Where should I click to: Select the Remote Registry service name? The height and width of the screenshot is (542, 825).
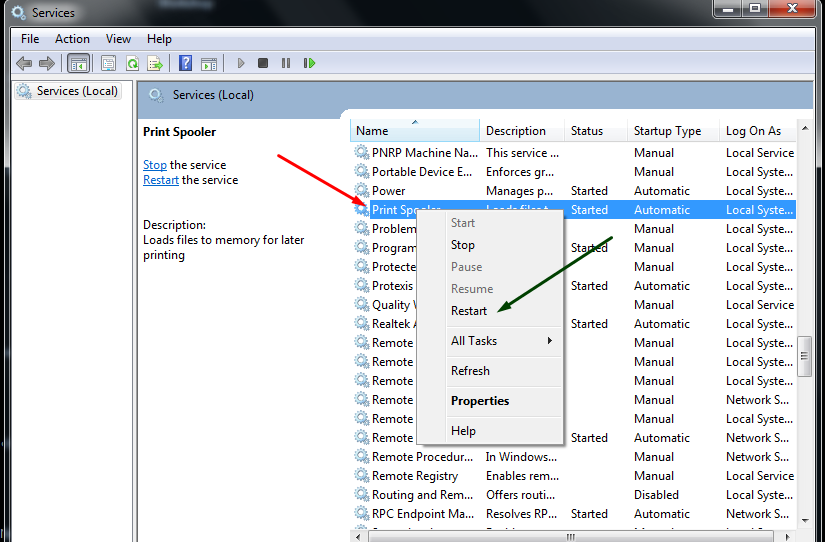coord(415,476)
